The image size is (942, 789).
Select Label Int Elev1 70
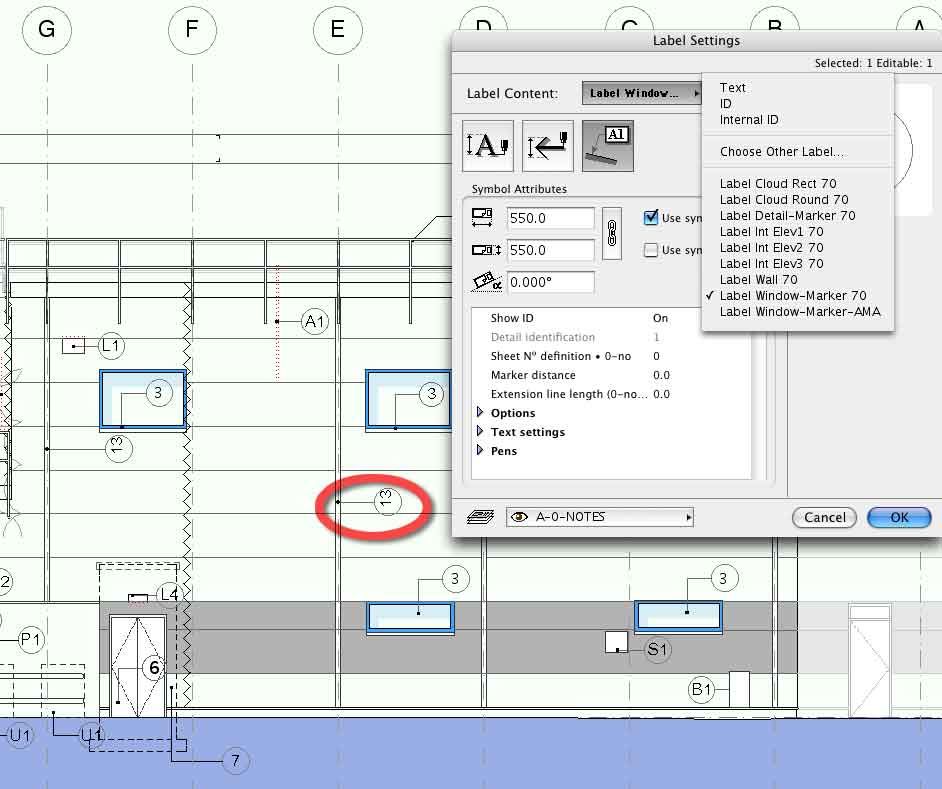771,231
